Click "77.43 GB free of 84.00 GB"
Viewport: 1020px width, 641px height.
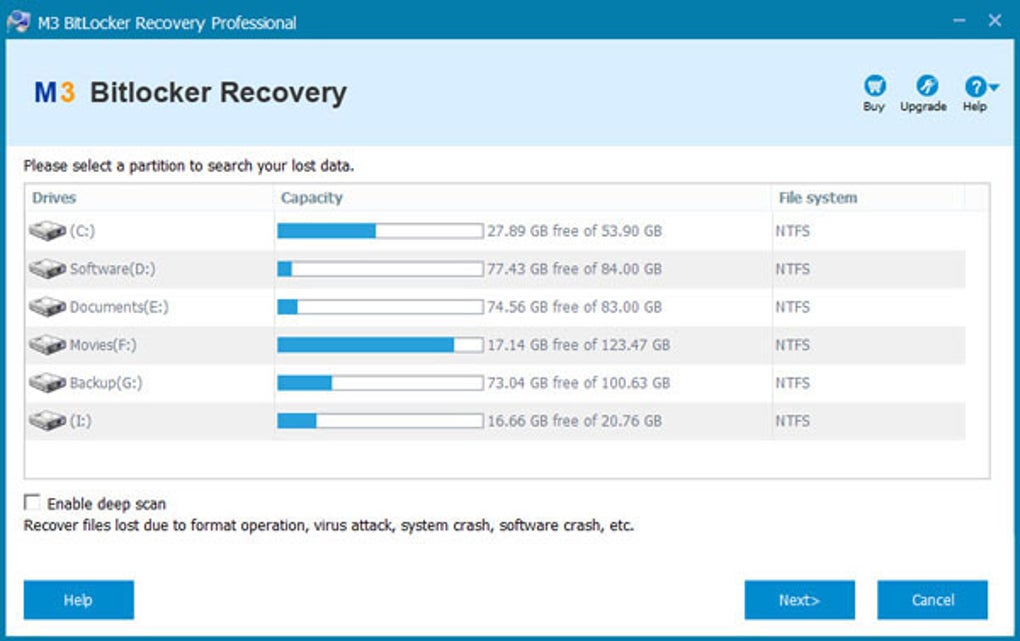[x=574, y=269]
